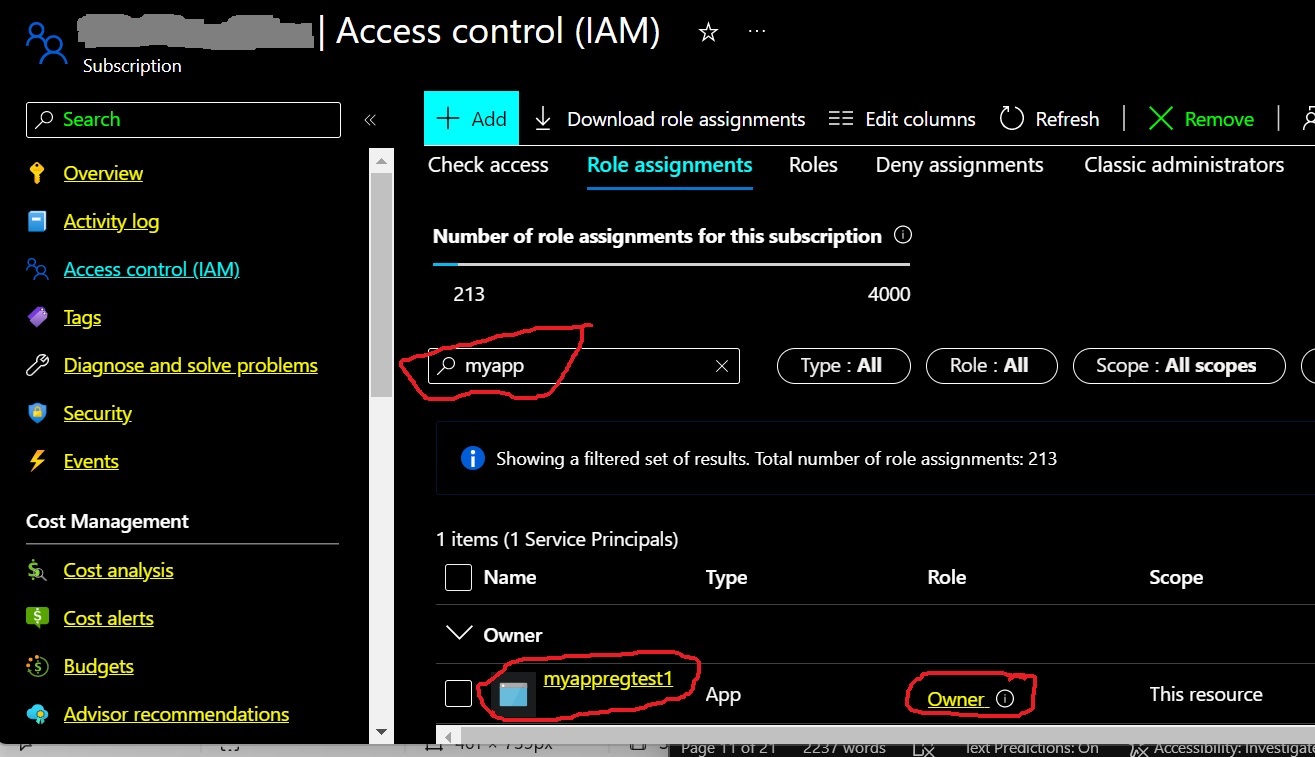Click the Advisor recommendations cloud icon

(37, 714)
